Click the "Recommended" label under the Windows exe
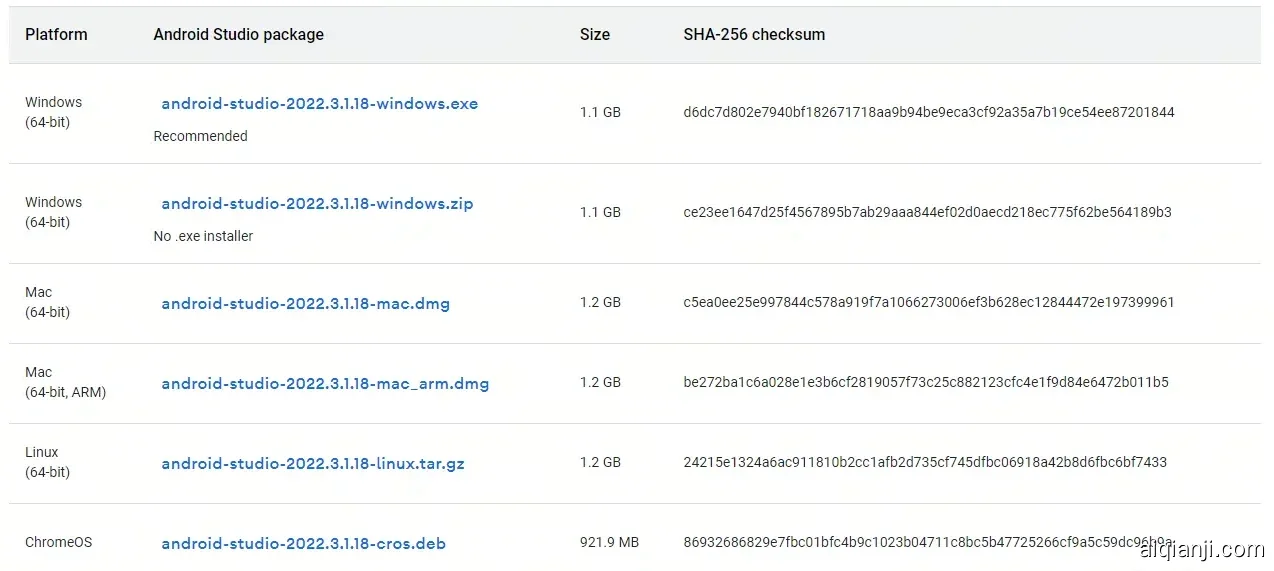Viewport: 1274px width, 571px height. 200,137
